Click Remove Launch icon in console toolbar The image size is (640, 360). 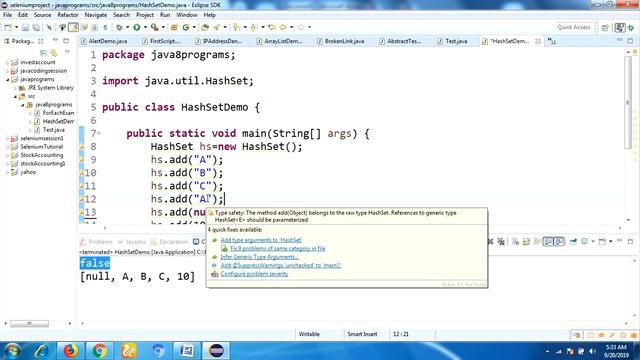pyautogui.click(x=491, y=242)
